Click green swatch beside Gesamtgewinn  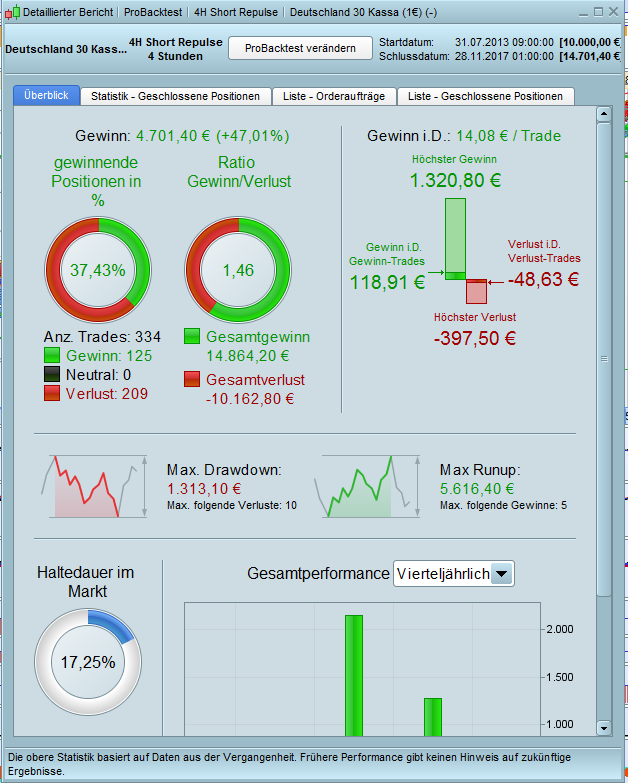click(192, 337)
